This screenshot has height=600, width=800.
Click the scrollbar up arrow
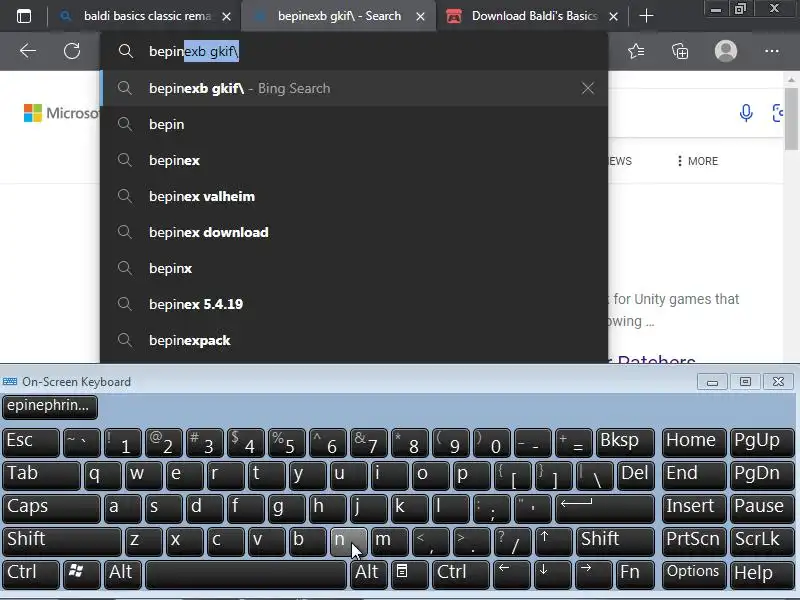pyautogui.click(x=791, y=80)
